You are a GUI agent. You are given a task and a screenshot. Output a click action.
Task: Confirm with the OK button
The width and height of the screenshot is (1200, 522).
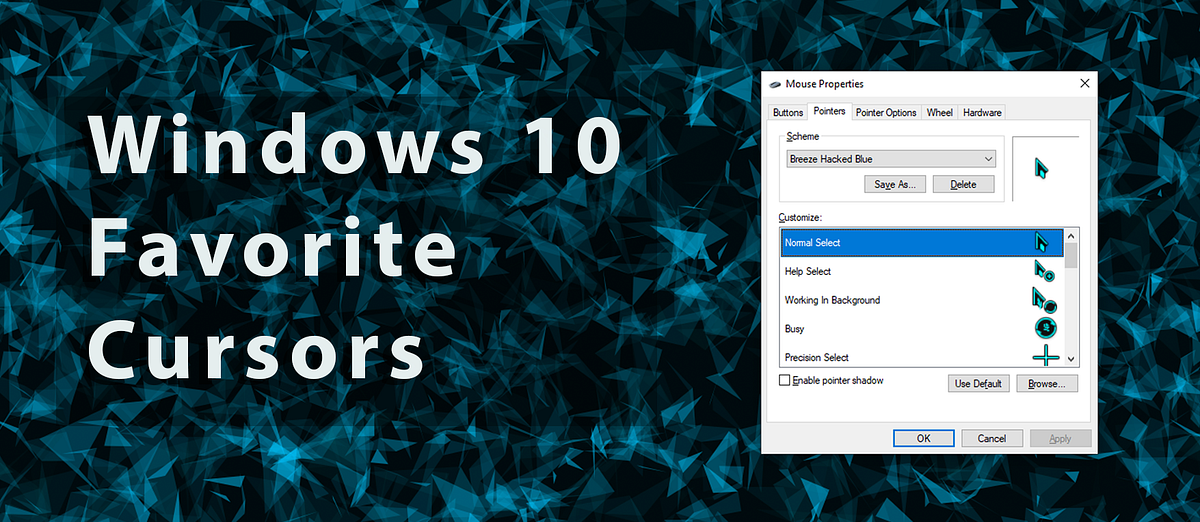[x=923, y=438]
